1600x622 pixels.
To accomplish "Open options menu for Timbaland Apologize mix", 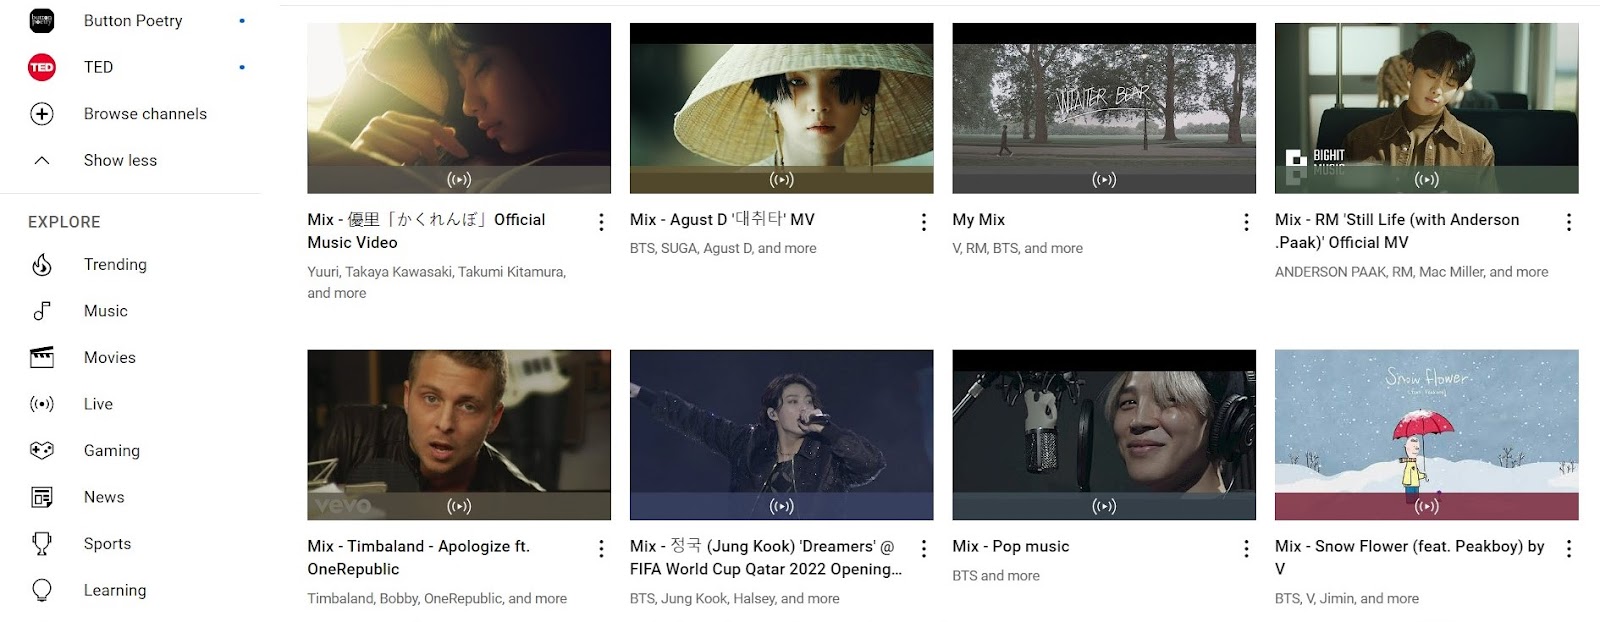I will pyautogui.click(x=601, y=549).
